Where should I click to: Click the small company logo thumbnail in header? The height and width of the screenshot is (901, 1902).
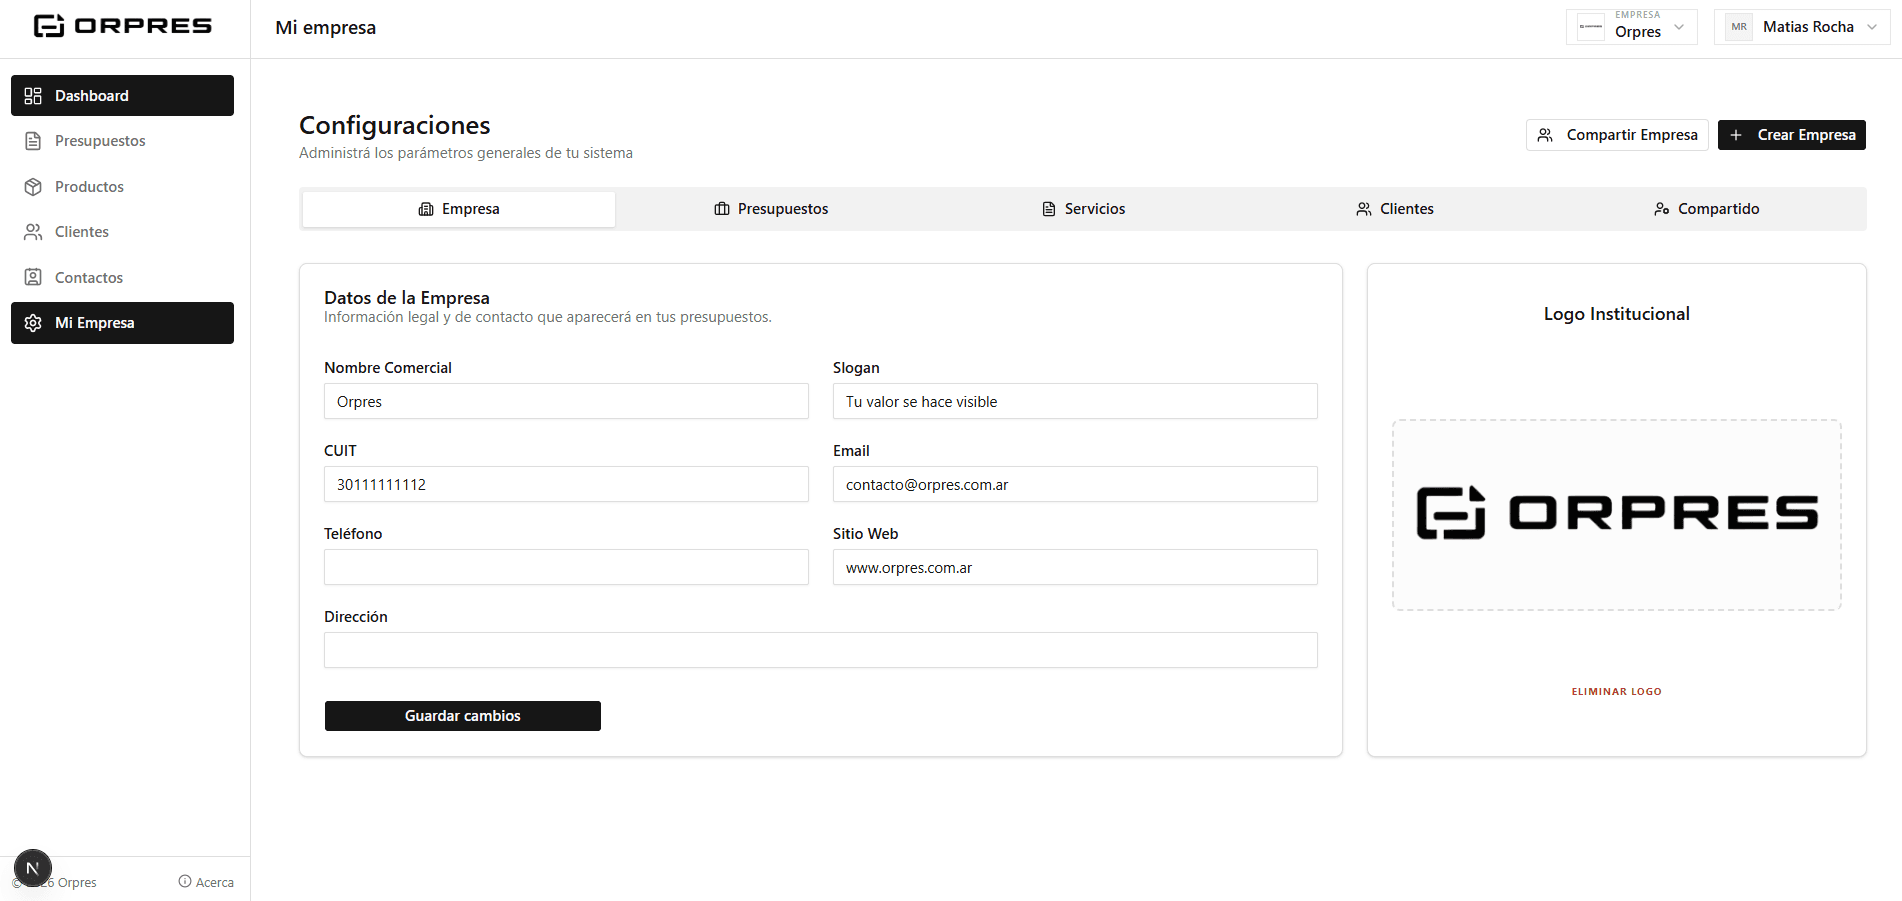pos(1591,27)
